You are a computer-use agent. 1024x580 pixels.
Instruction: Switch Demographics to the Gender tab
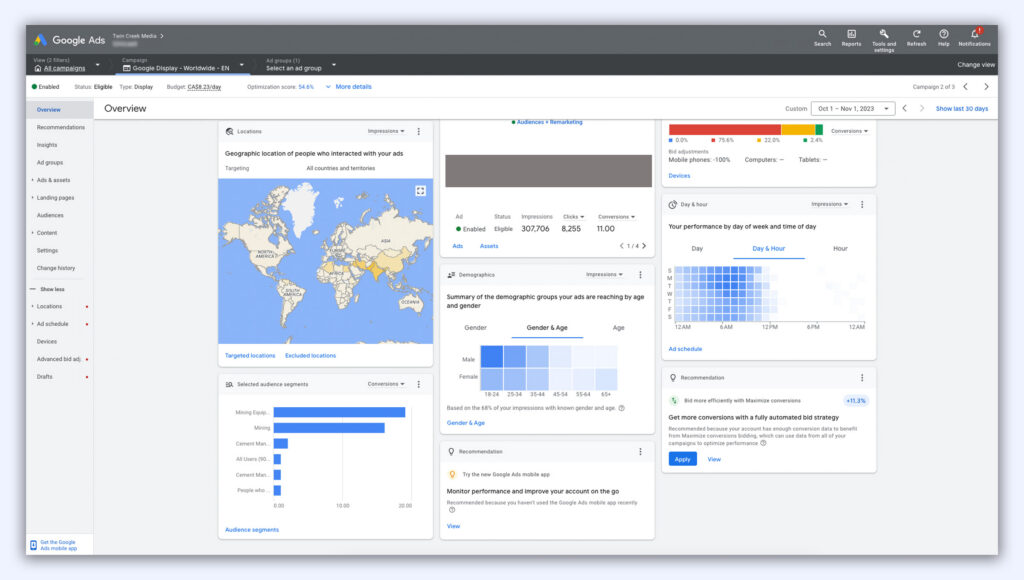tap(475, 328)
